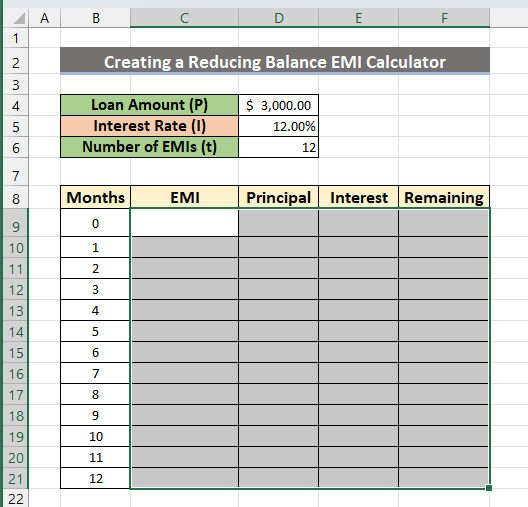528x507 pixels.
Task: Select the month 11 cell
Action: [x=96, y=457]
